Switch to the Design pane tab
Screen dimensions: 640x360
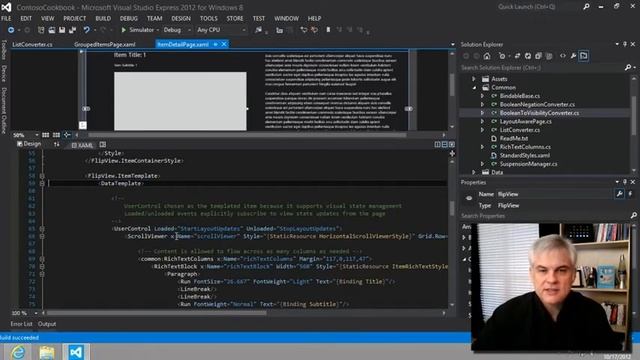[x=29, y=144]
